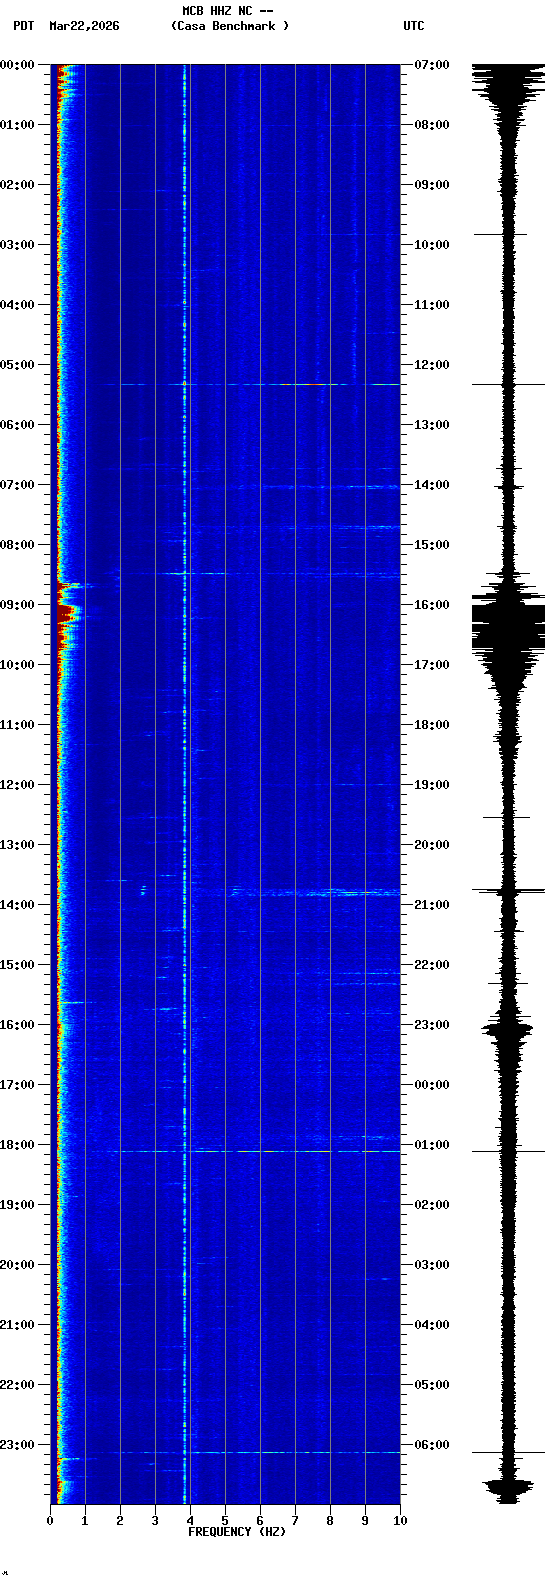
Task: Click the PDT time label '14:00'
Action: click(17, 905)
